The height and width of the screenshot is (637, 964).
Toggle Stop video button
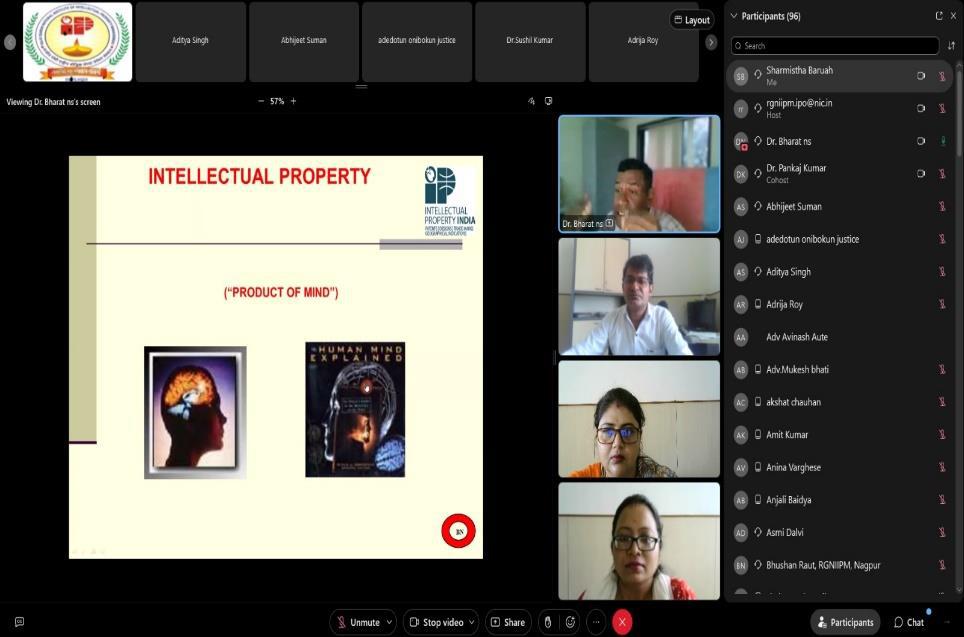tap(435, 622)
